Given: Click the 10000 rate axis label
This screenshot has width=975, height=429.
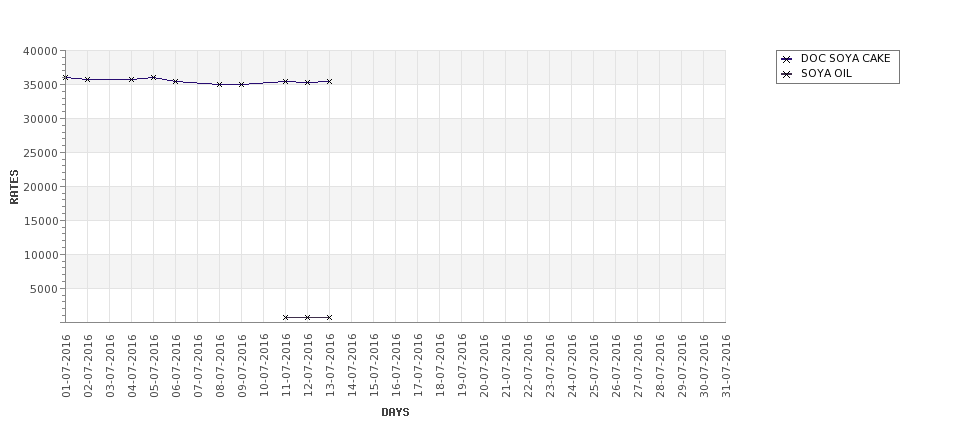Looking at the screenshot, I should click(x=40, y=255).
